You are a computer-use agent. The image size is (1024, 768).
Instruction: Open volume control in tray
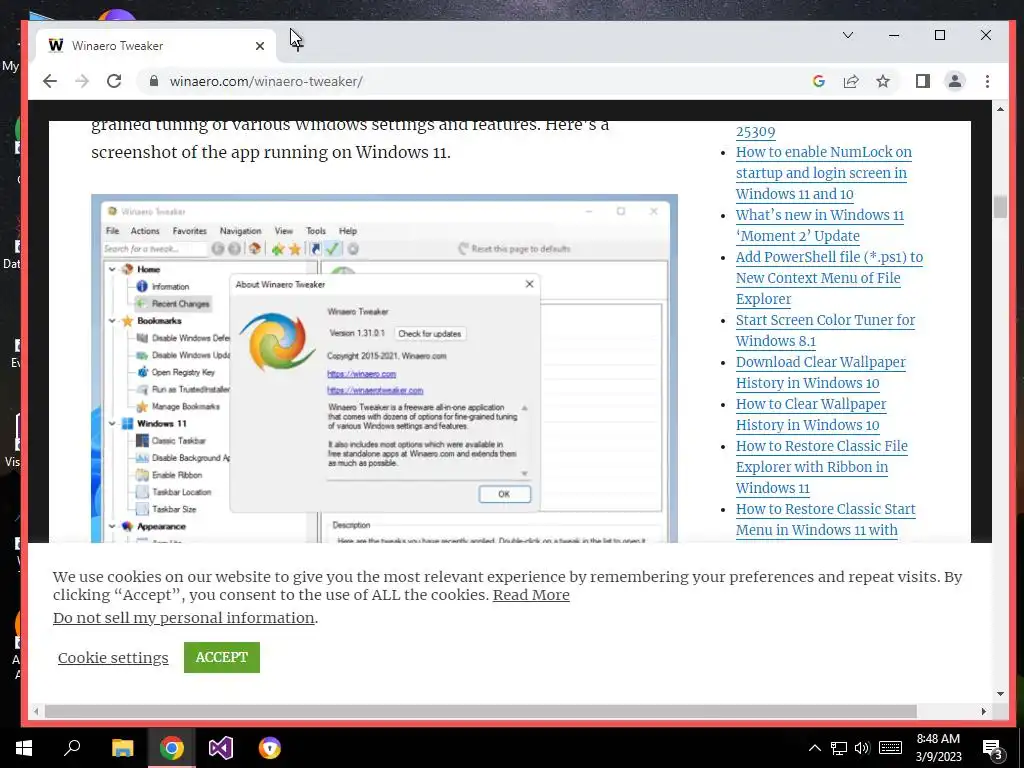(x=862, y=748)
